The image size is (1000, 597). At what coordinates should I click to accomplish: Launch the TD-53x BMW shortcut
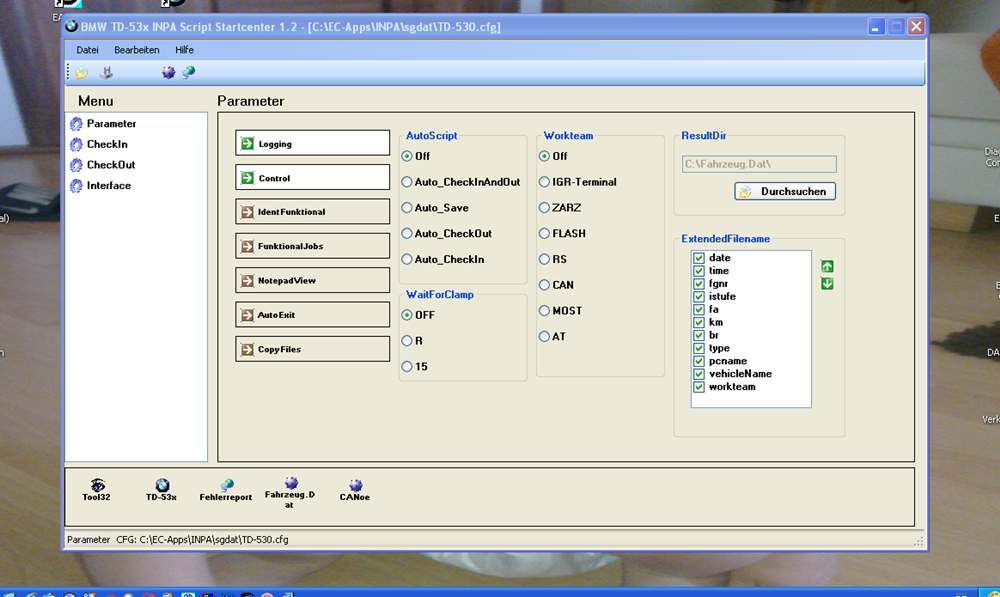[162, 489]
